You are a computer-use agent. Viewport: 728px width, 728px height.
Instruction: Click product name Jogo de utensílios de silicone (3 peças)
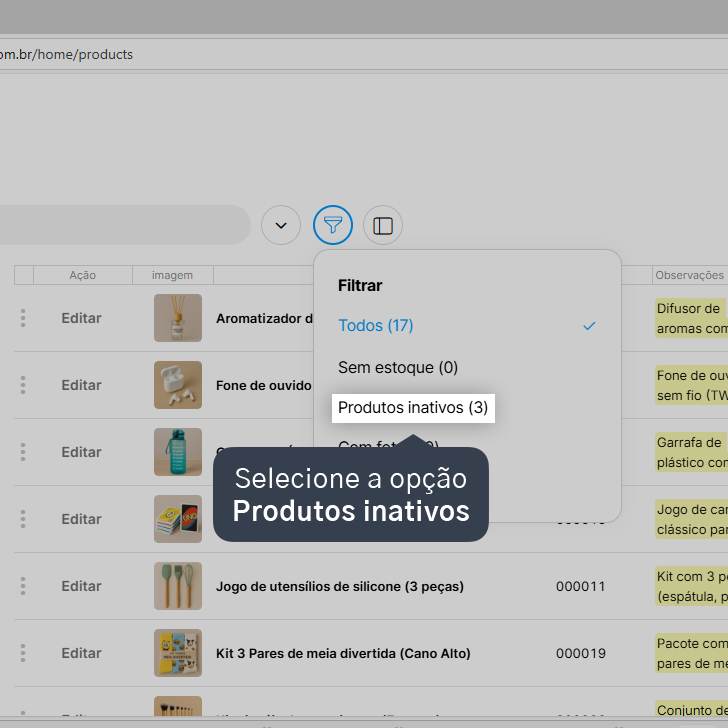coord(340,586)
